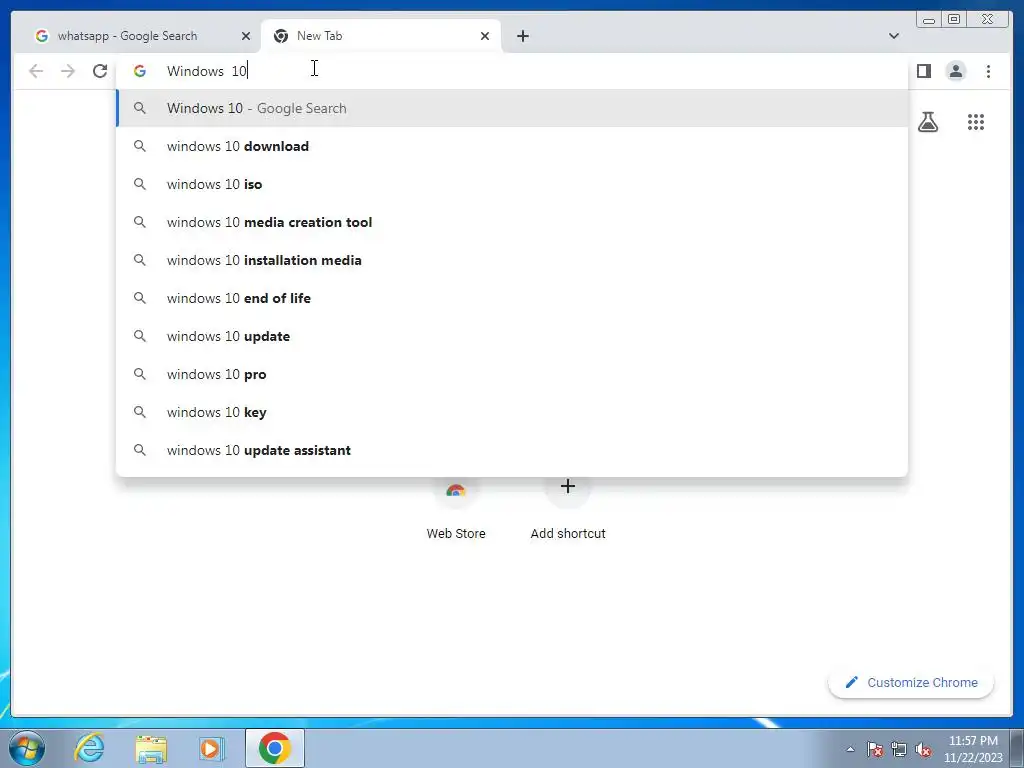The height and width of the screenshot is (768, 1024).
Task: Pick windows 10 installation media suggestion
Action: pos(512,260)
